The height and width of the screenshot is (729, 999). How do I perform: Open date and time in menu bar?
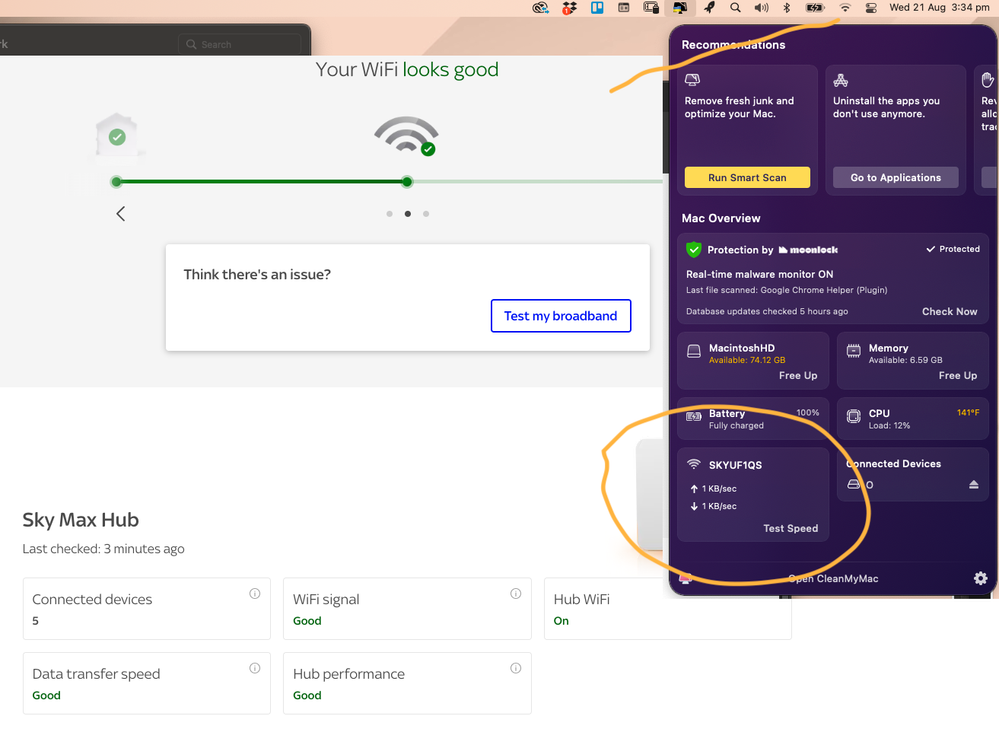point(938,8)
